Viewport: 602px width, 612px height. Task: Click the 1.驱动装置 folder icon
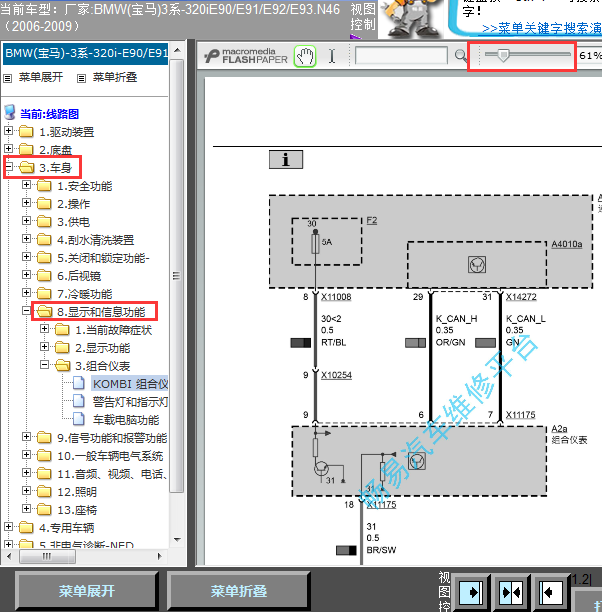click(26, 132)
